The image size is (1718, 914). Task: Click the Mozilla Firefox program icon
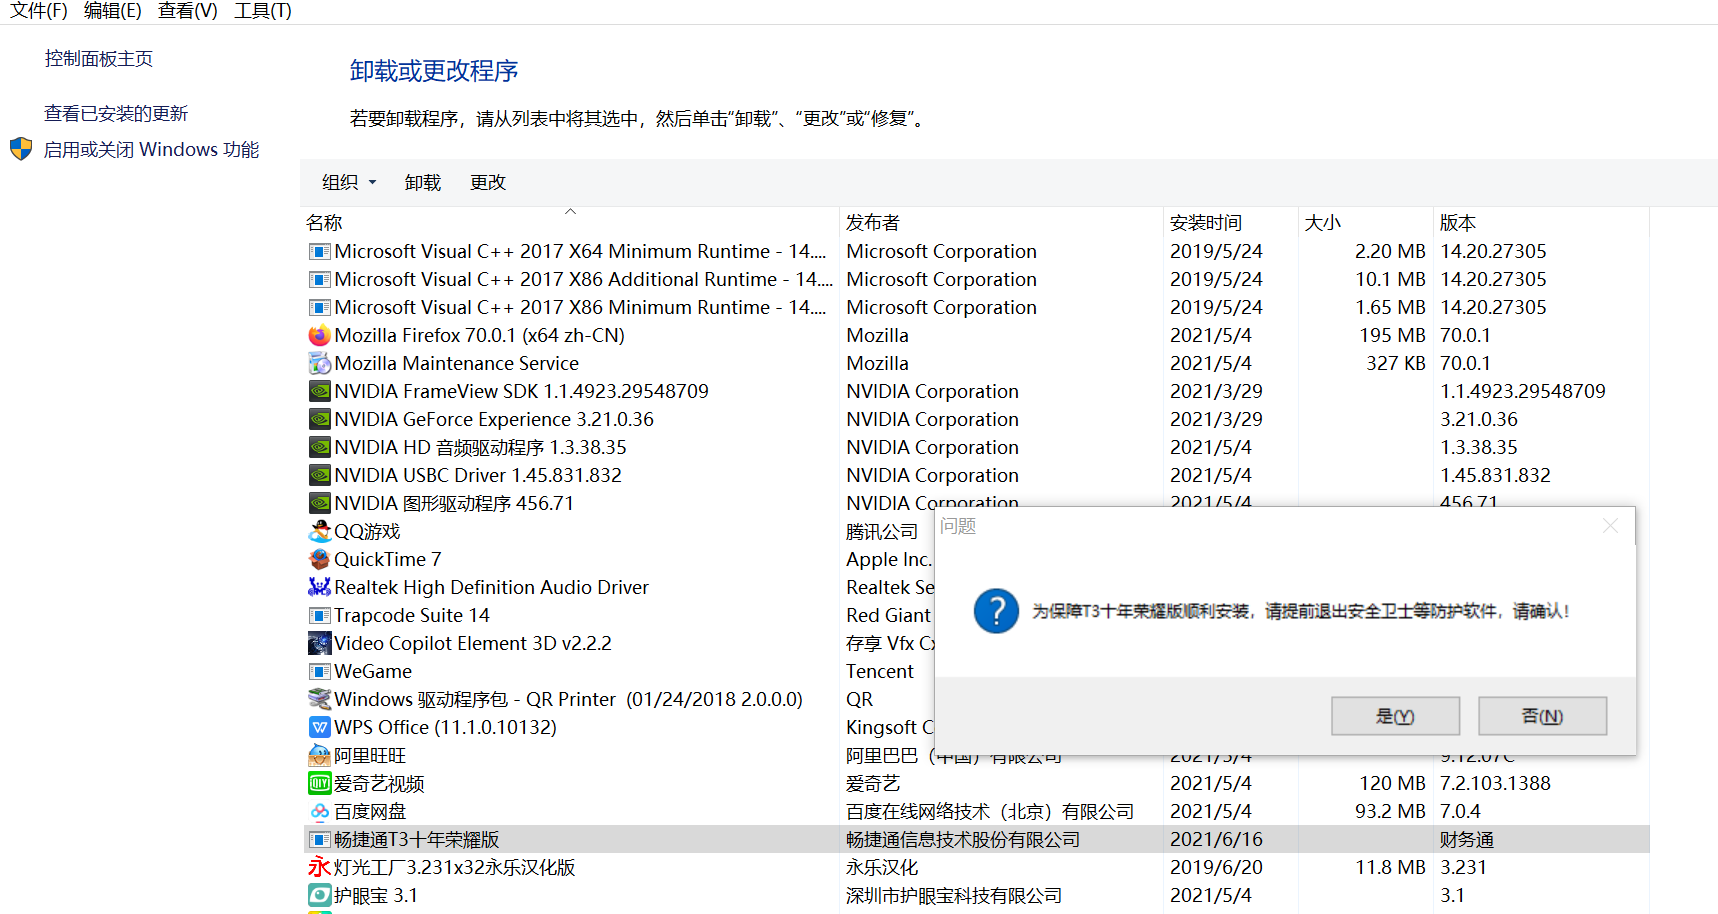point(319,335)
